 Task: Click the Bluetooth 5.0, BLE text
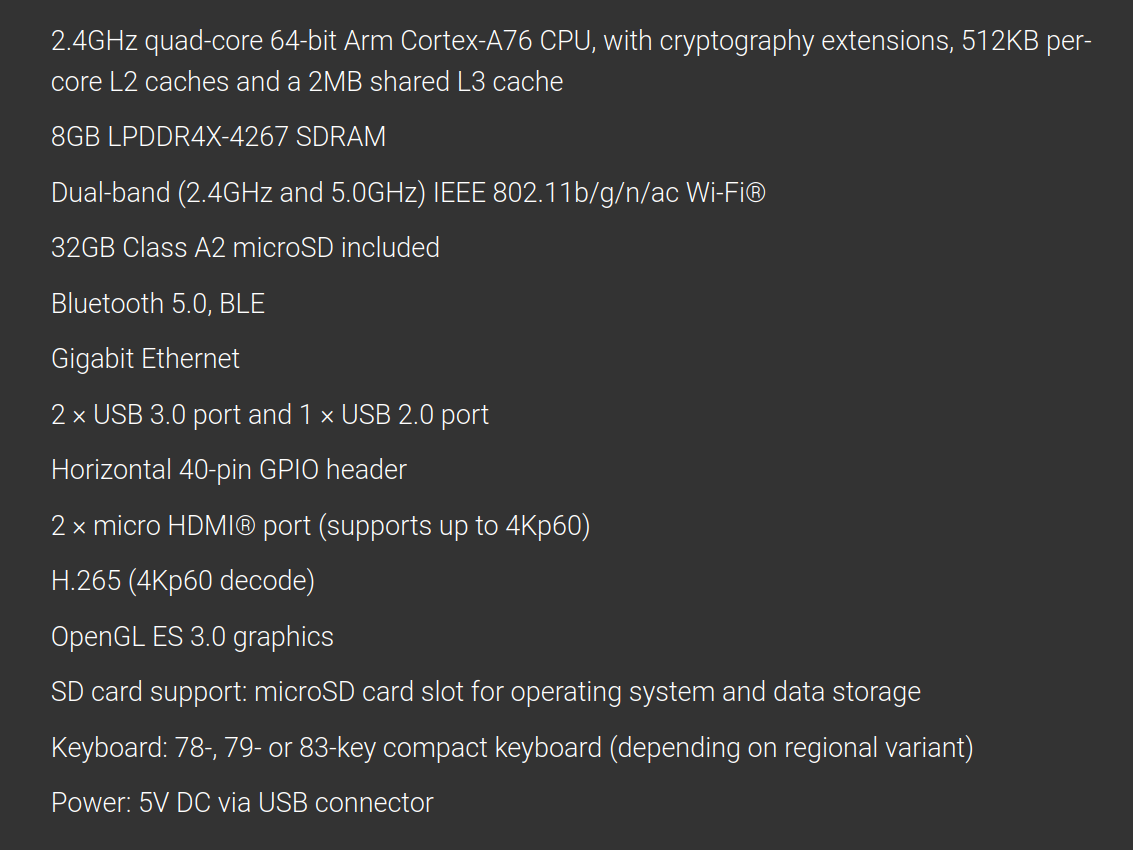(x=158, y=304)
